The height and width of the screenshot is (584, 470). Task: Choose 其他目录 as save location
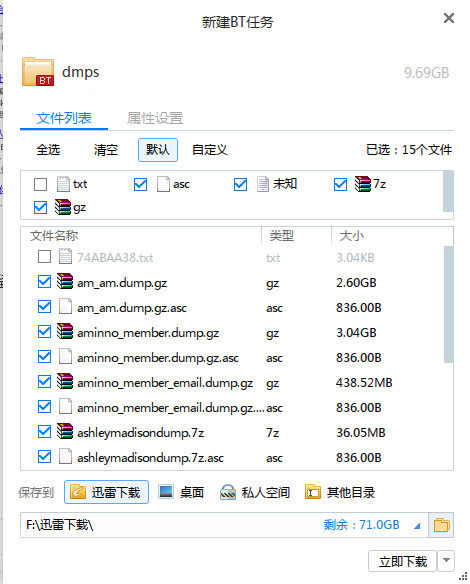(340, 492)
